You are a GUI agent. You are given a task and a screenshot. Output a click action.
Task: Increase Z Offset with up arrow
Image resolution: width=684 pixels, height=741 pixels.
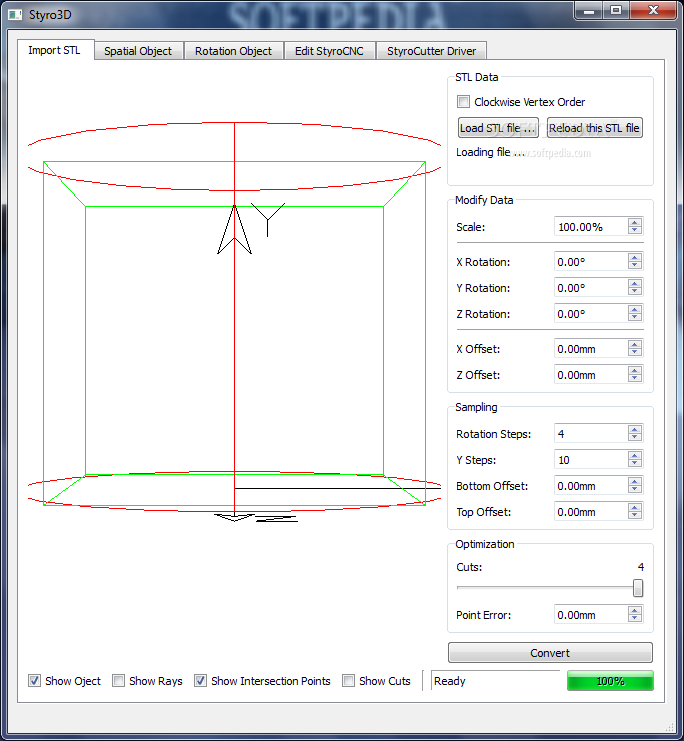pyautogui.click(x=635, y=370)
